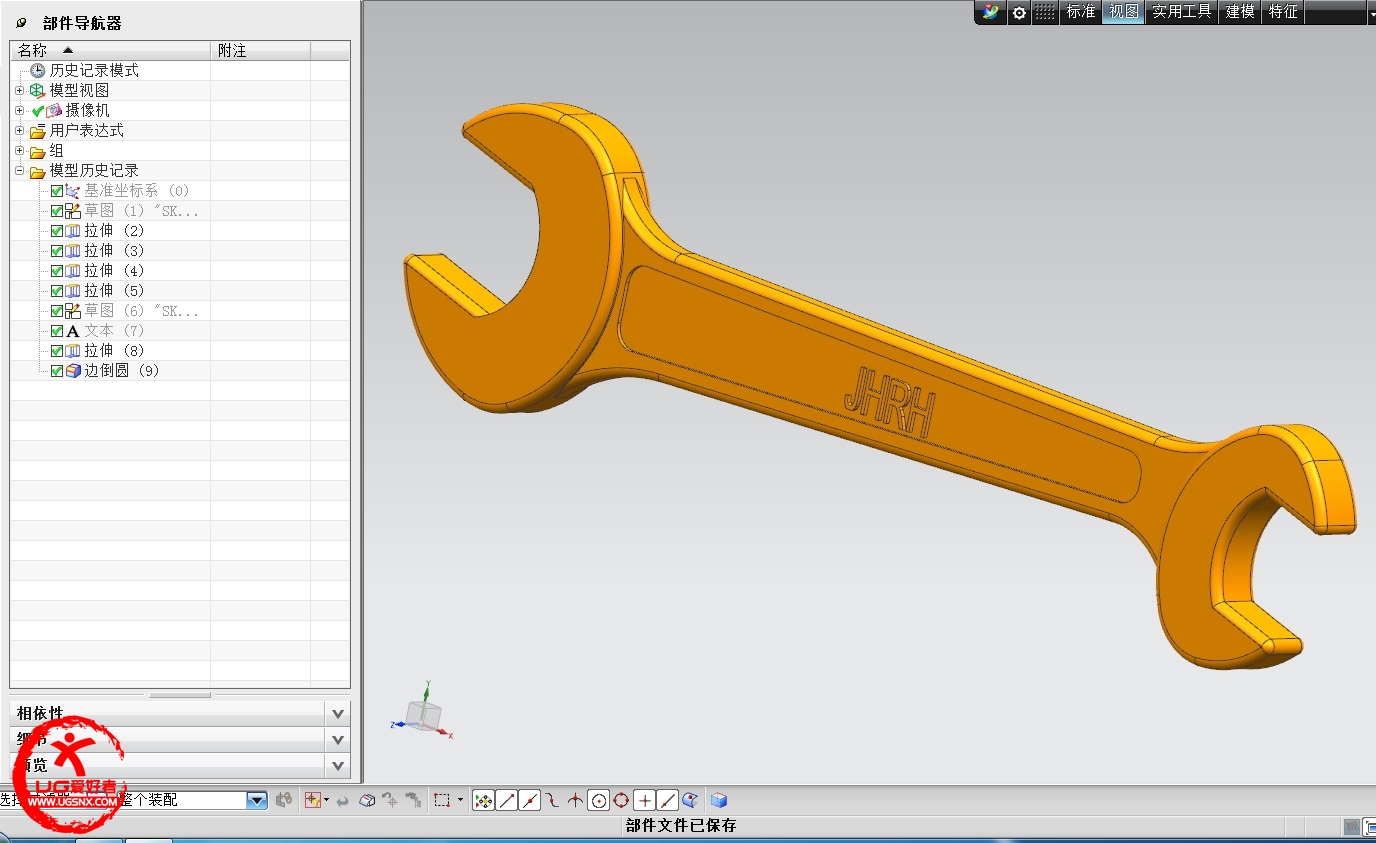Click the 部件导航器 panel title
1376x843 pixels.
[x=82, y=23]
